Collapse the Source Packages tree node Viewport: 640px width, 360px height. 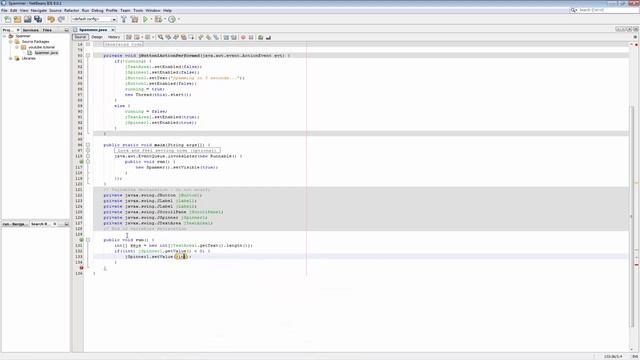pos(11,42)
